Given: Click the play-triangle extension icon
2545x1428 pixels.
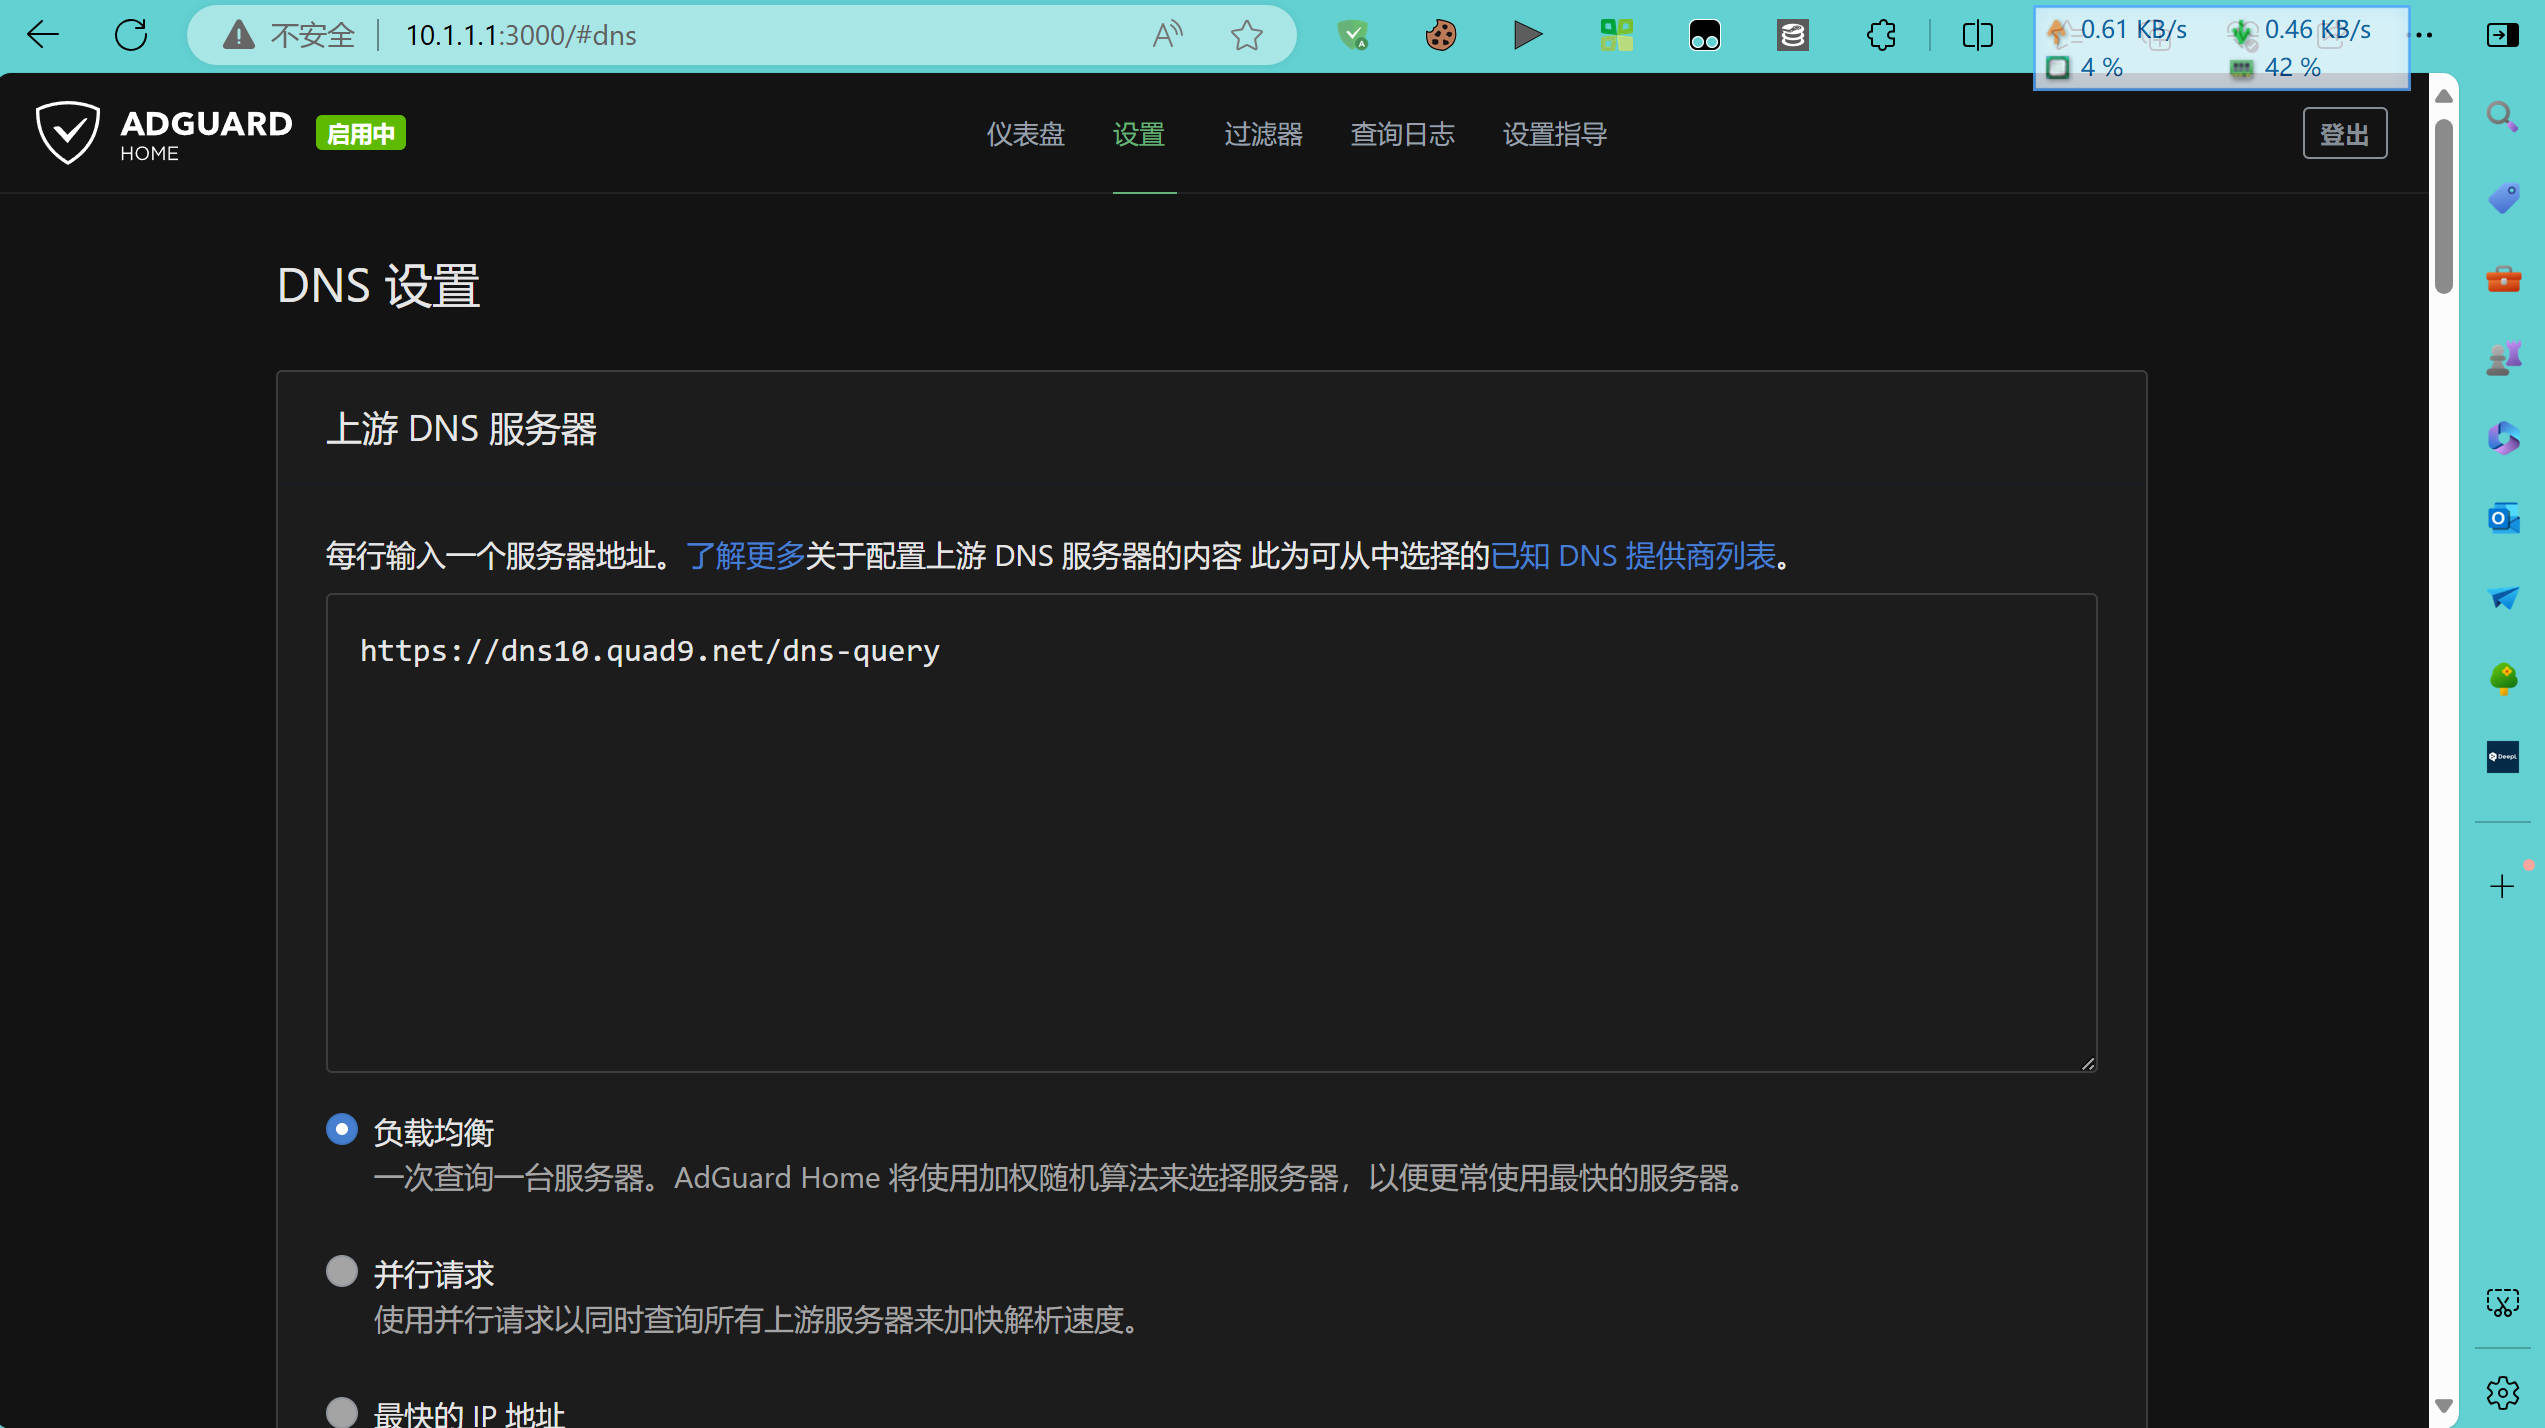Looking at the screenshot, I should pyautogui.click(x=1528, y=35).
